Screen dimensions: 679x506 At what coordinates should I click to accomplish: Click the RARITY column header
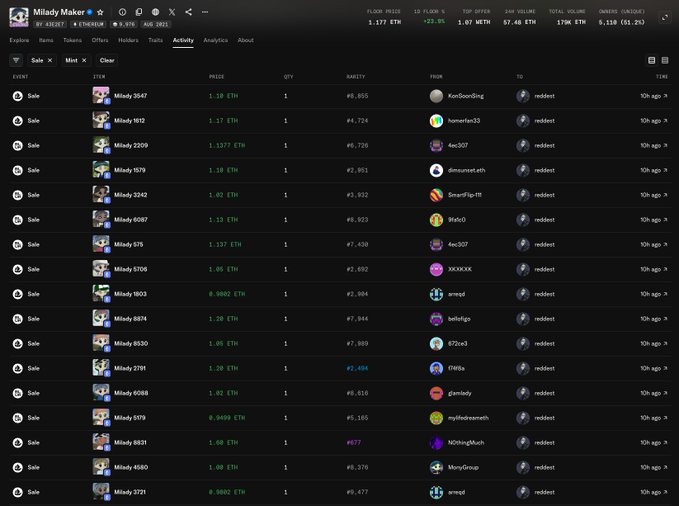point(356,77)
